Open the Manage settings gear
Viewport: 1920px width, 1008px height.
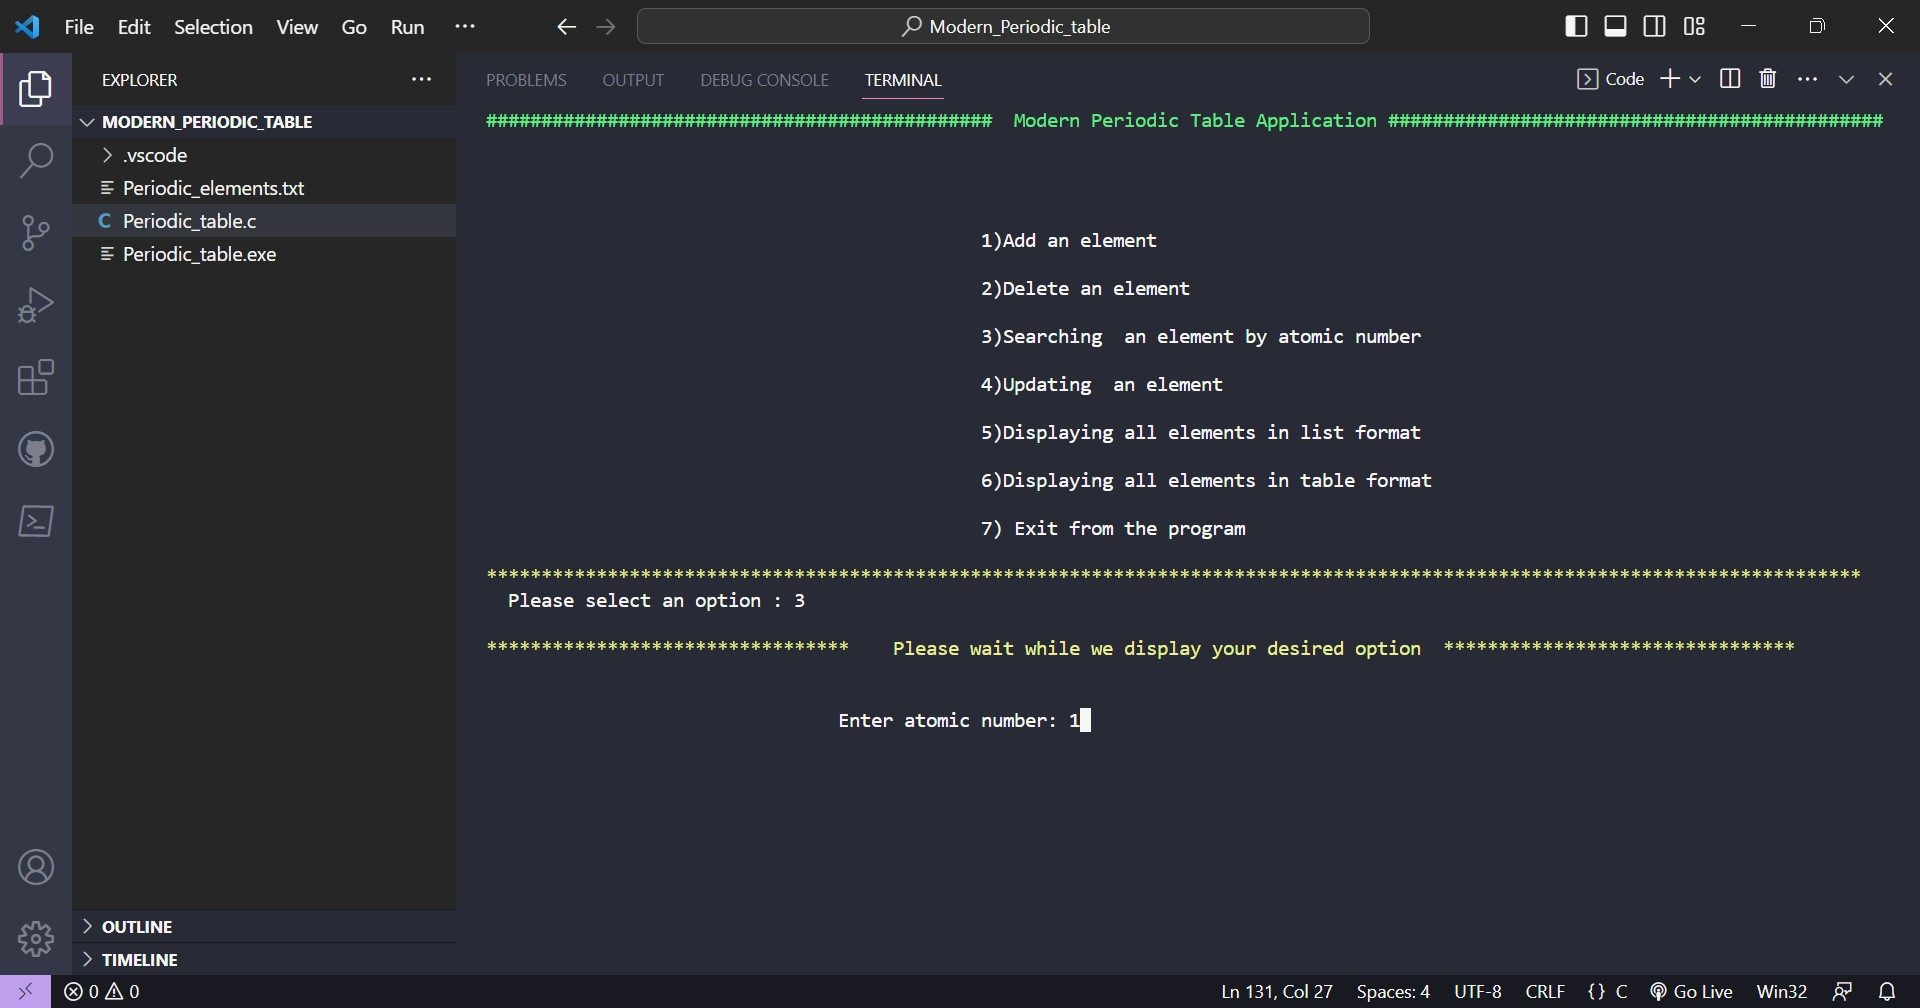pyautogui.click(x=35, y=938)
